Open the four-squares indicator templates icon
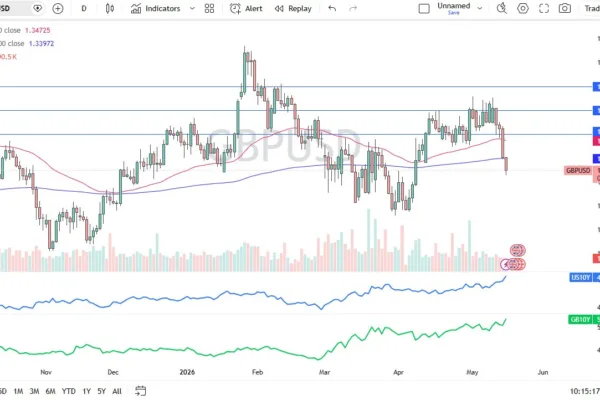This screenshot has width=600, height=400. coord(209,8)
